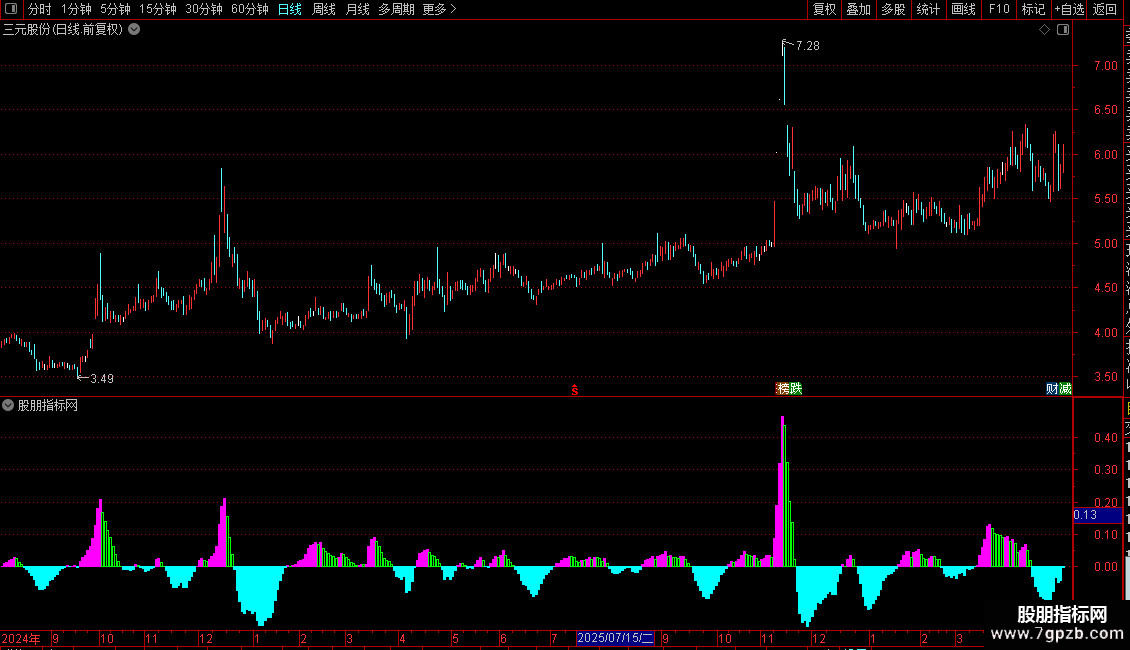Screen dimensions: 1130x650
Task: Open the 画线 drawing tools
Action: click(964, 9)
